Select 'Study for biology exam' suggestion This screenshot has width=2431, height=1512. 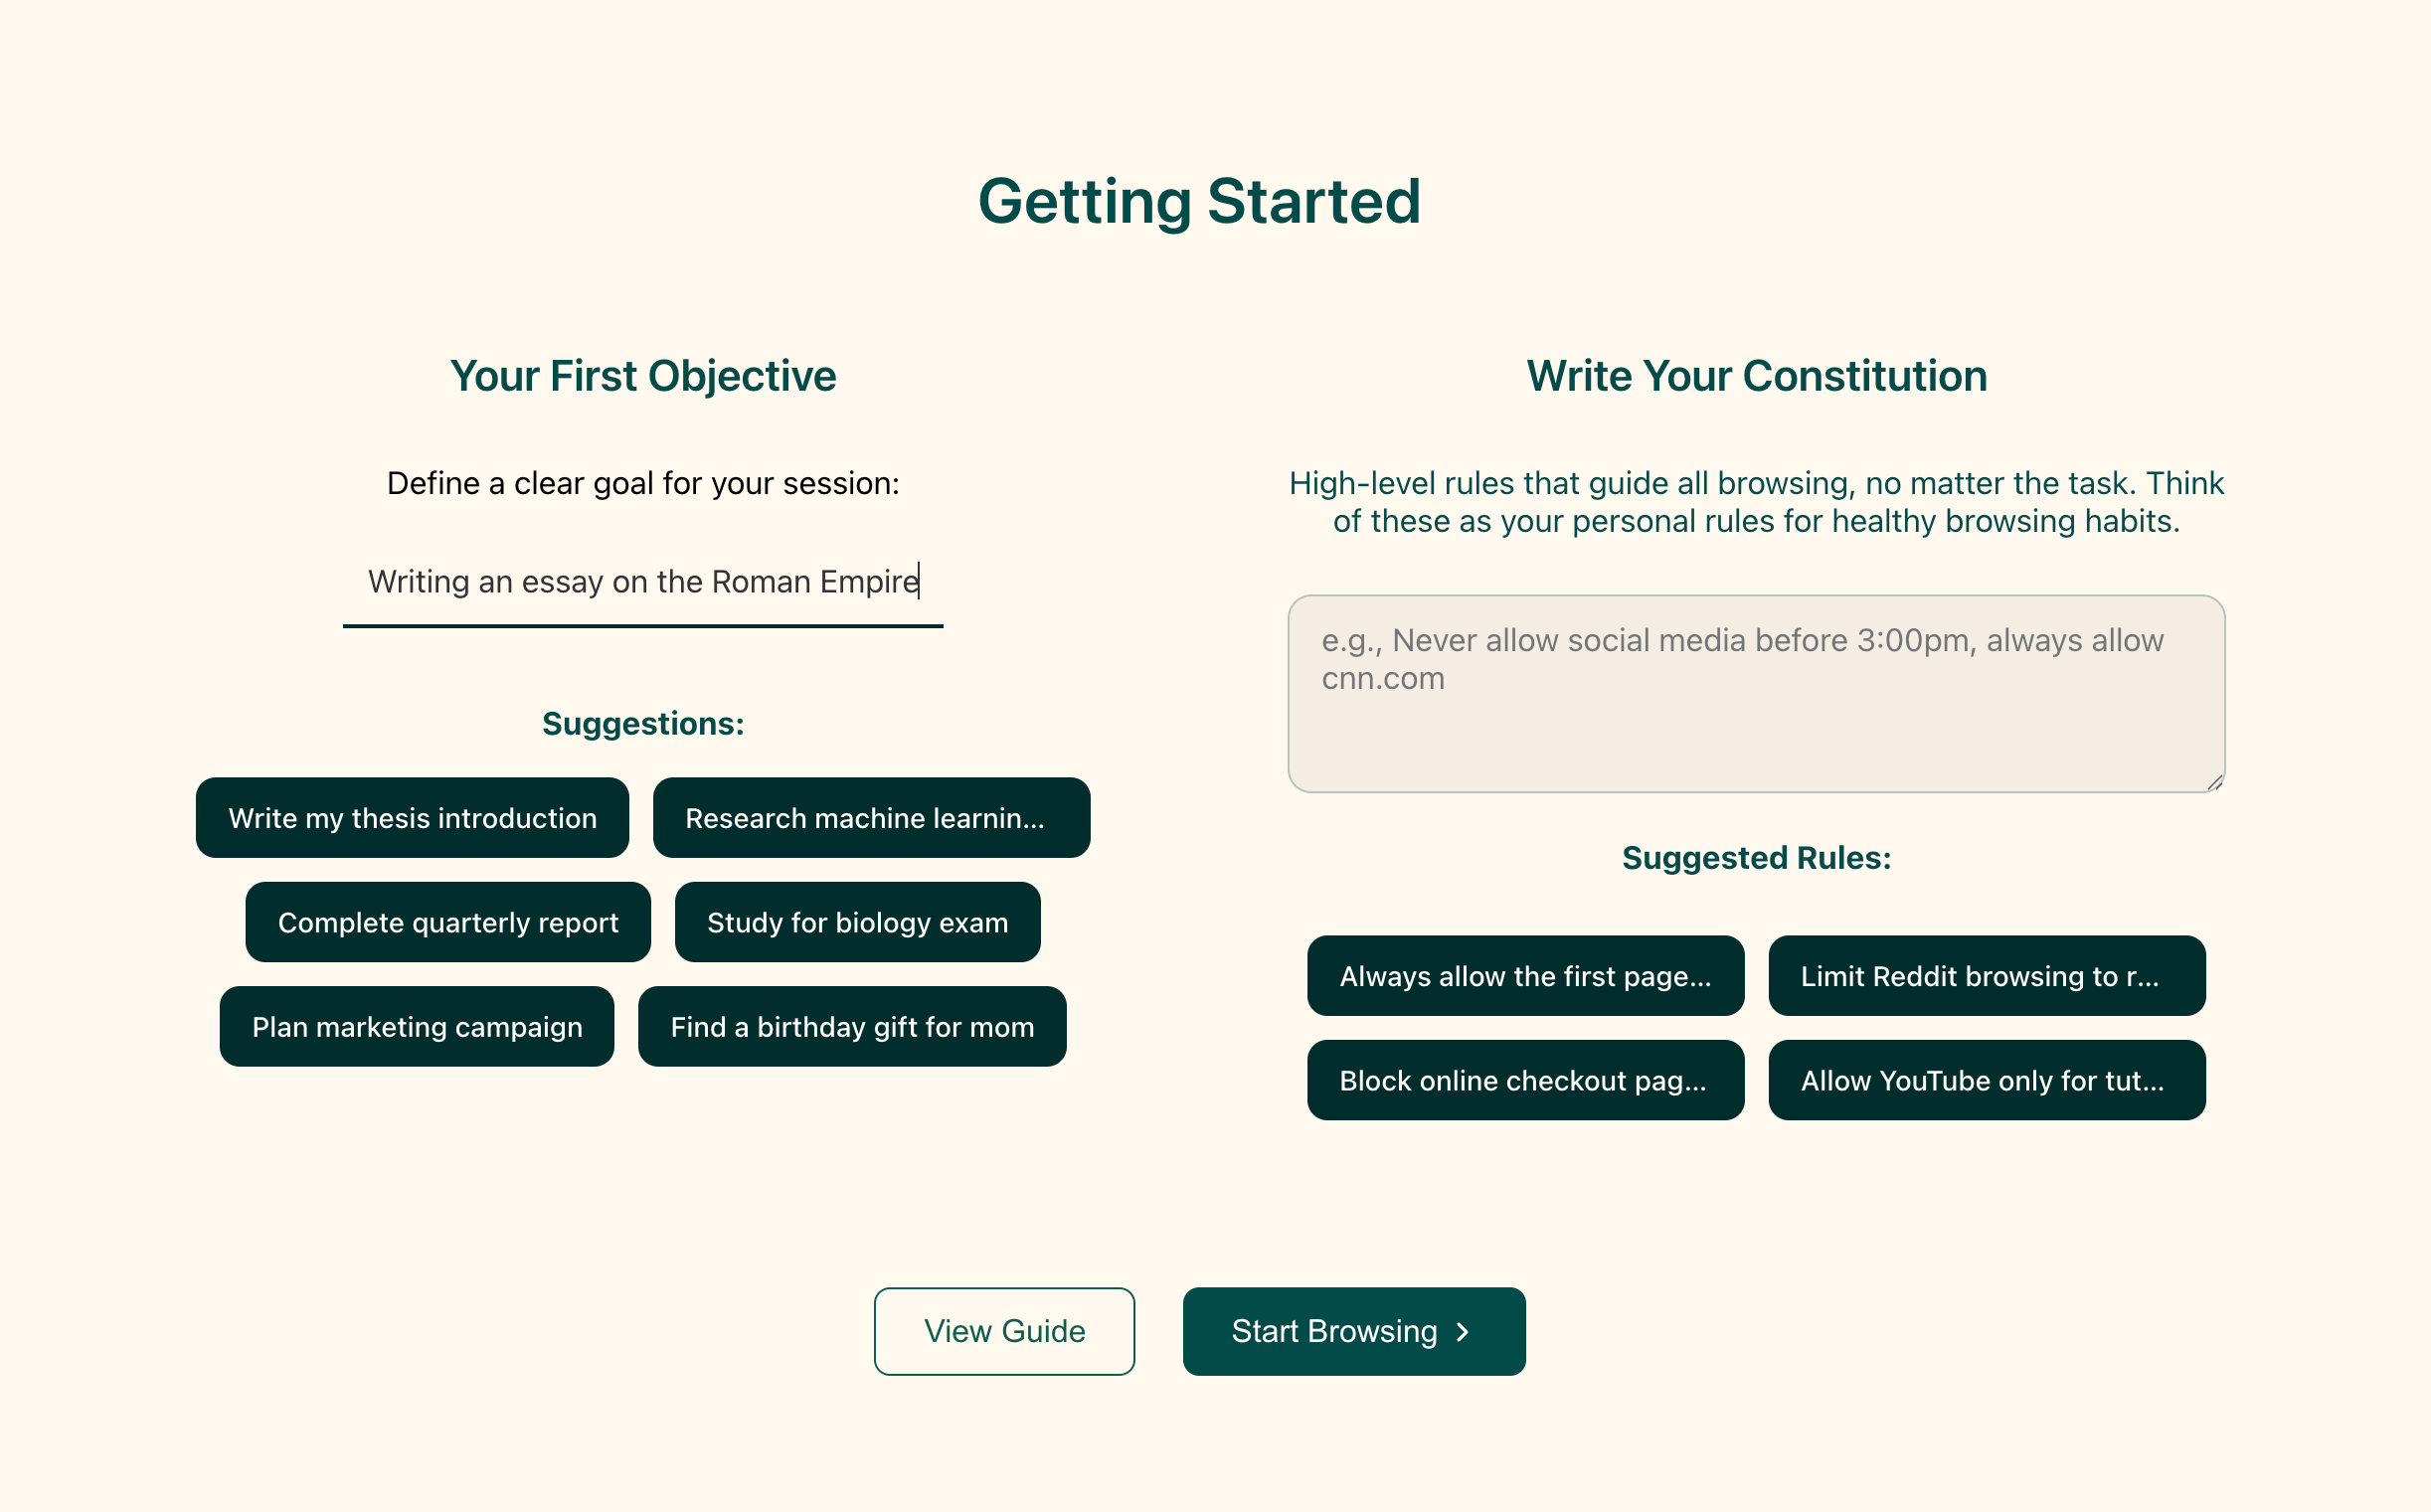click(x=857, y=922)
